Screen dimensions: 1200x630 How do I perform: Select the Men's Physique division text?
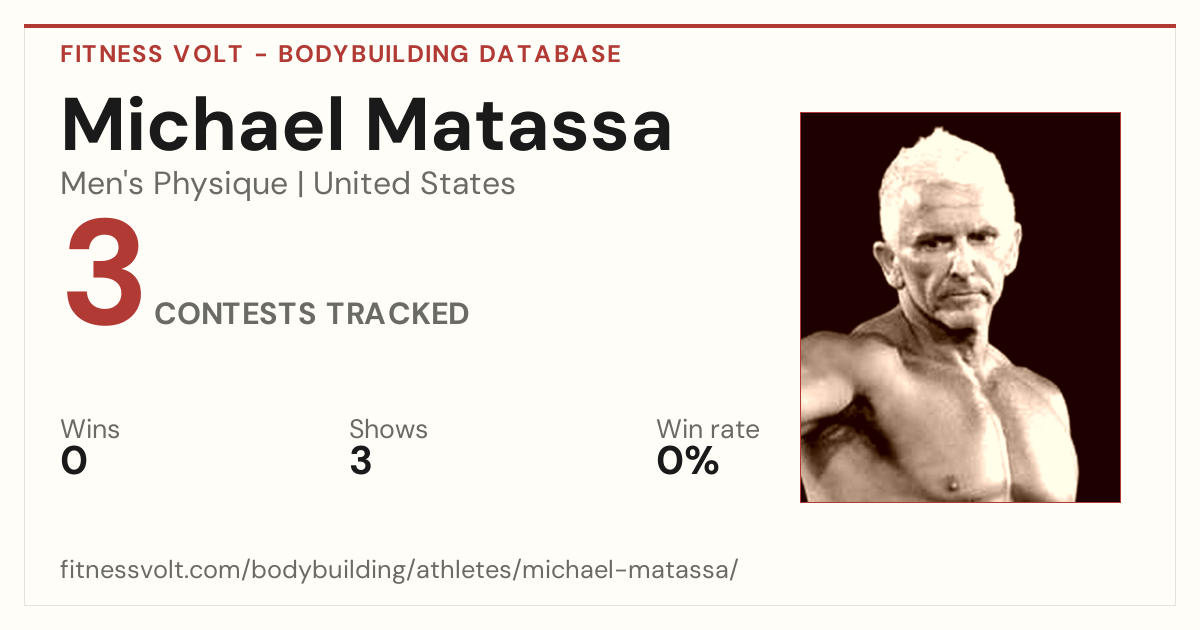pyautogui.click(x=174, y=184)
